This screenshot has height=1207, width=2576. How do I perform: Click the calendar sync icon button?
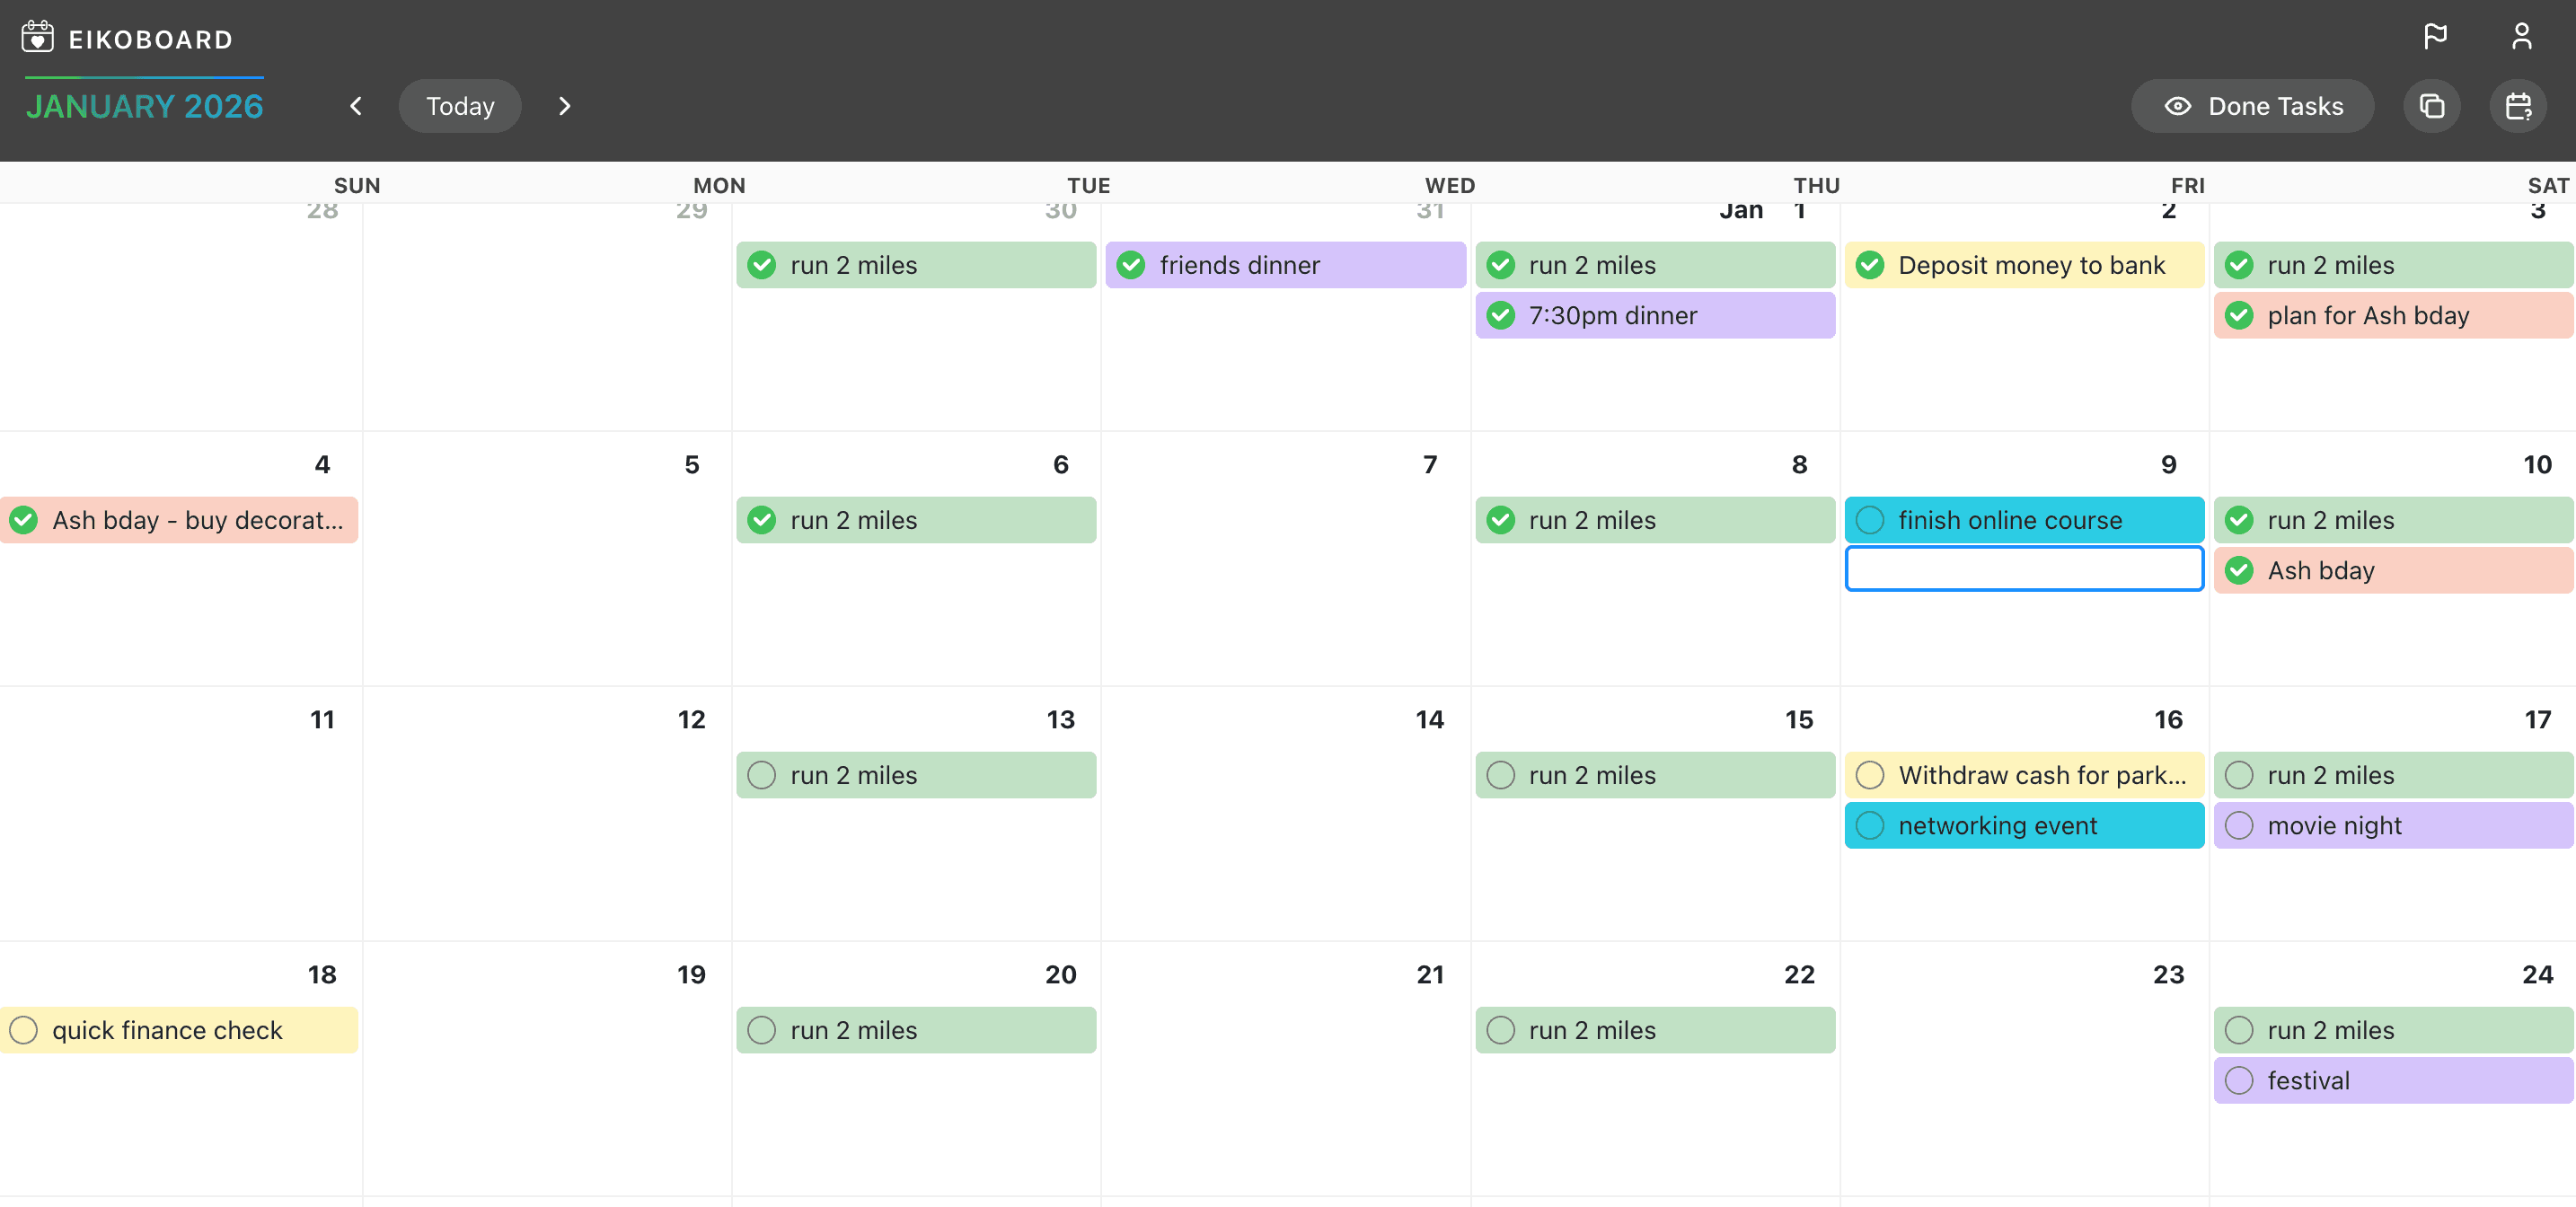pyautogui.click(x=2517, y=106)
